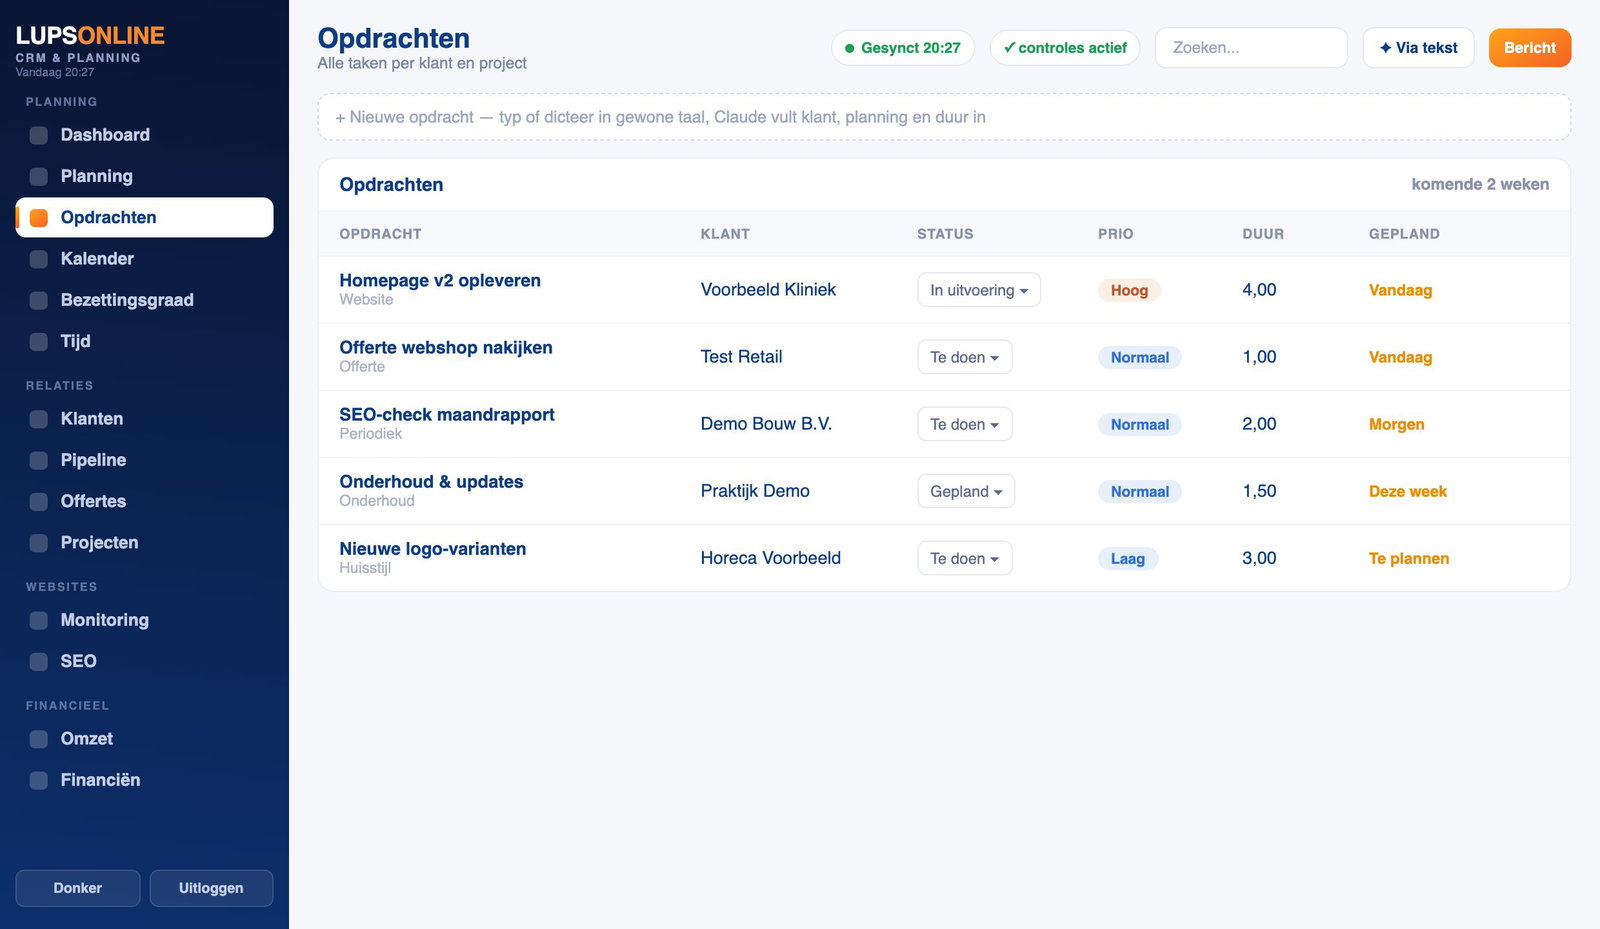Click the orange Opdrachten sidebar icon
The image size is (1600, 929).
coord(39,218)
